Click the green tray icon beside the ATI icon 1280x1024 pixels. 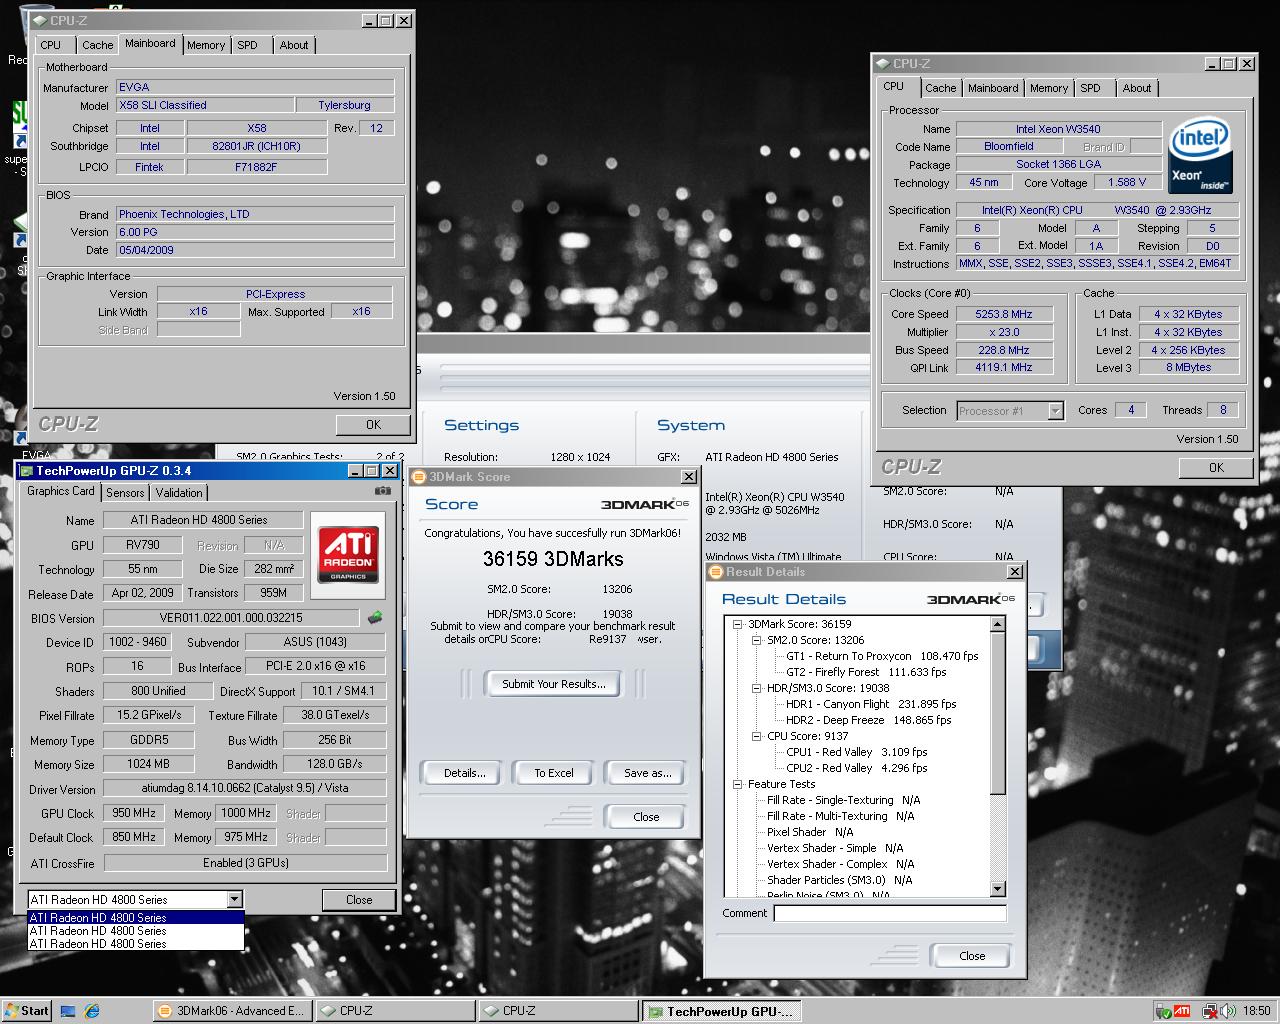point(1163,1011)
